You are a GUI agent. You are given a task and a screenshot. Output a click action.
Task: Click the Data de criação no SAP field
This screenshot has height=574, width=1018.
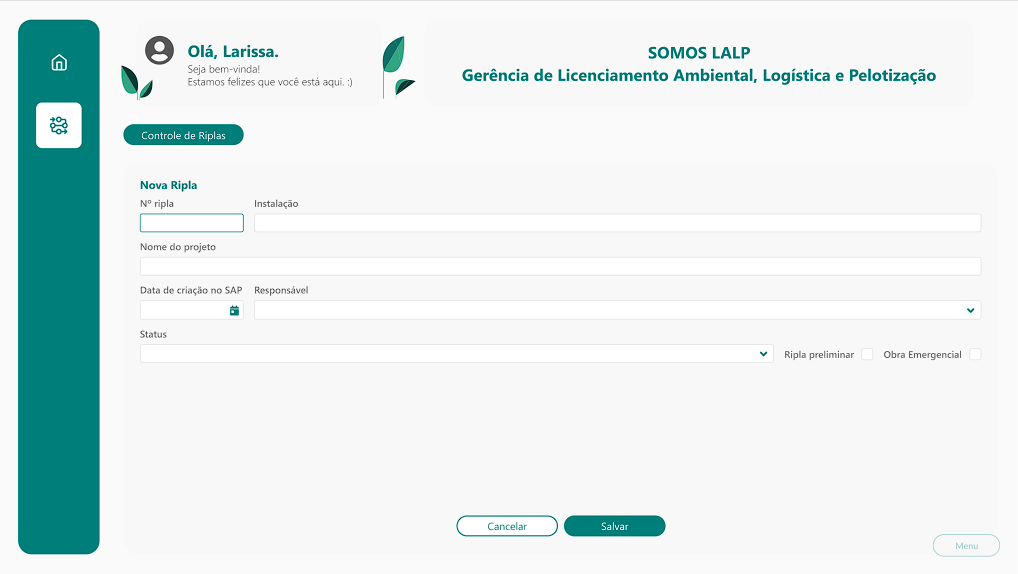[x=192, y=310]
